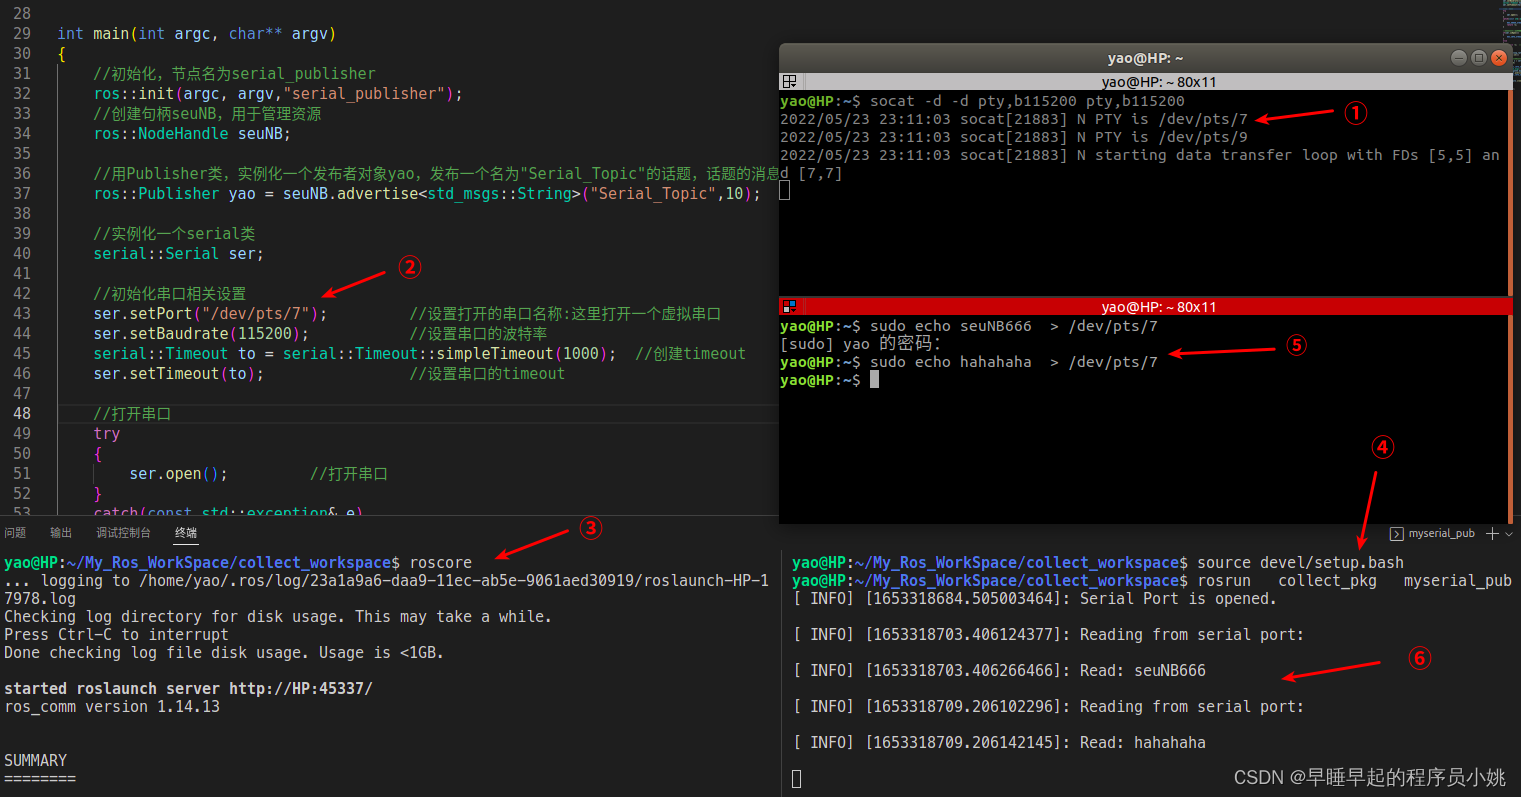
Task: Click the 'Read: hahahaha' log line
Action: [1000, 743]
